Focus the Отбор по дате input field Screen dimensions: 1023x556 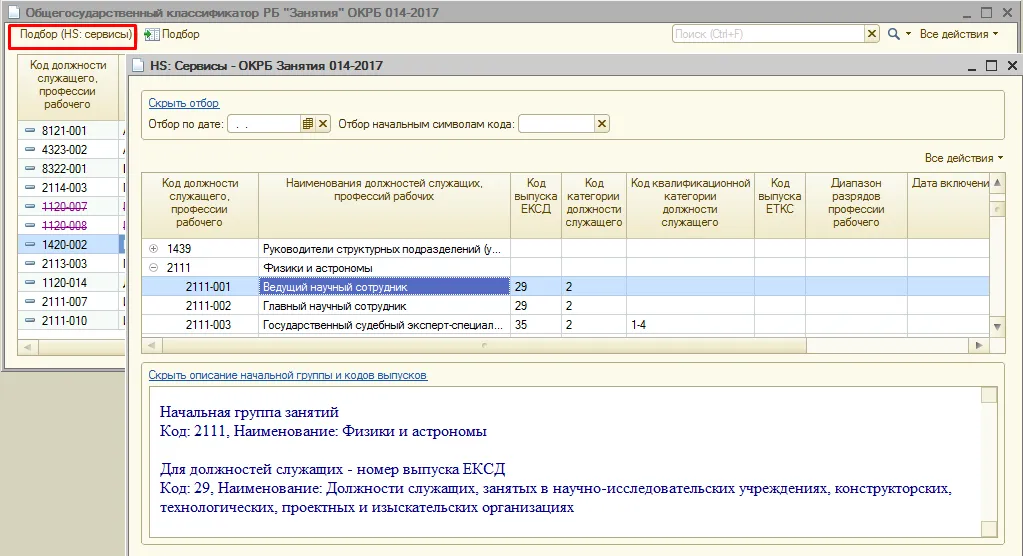click(264, 124)
